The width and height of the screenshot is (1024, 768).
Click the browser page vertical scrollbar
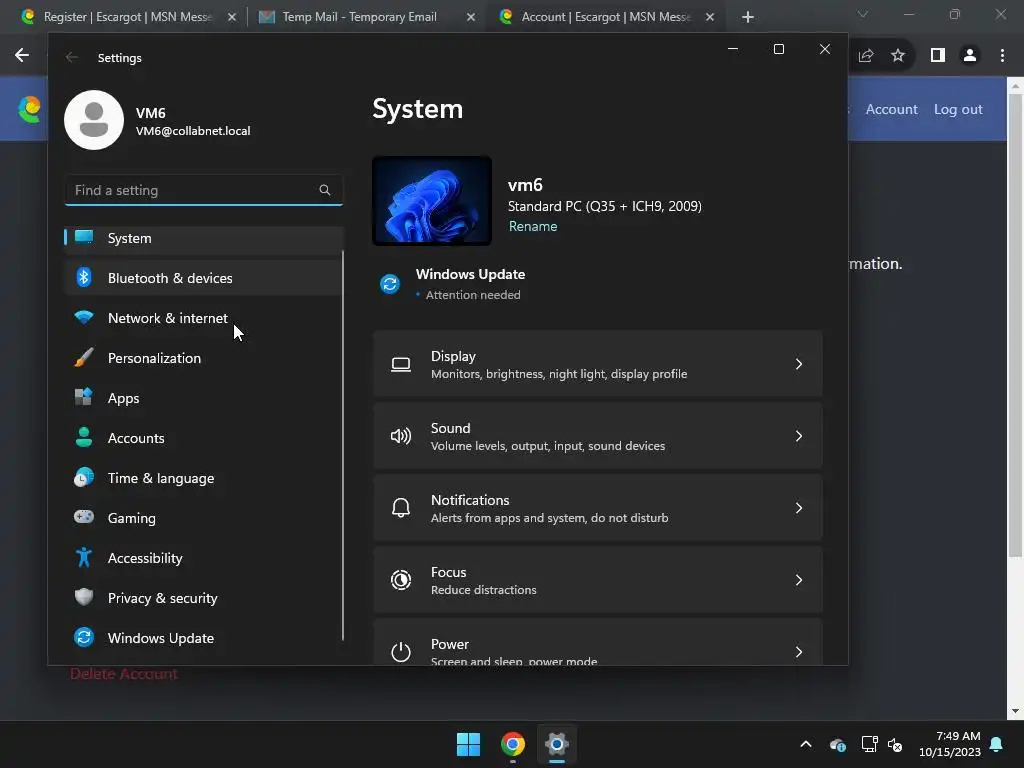[1016, 327]
